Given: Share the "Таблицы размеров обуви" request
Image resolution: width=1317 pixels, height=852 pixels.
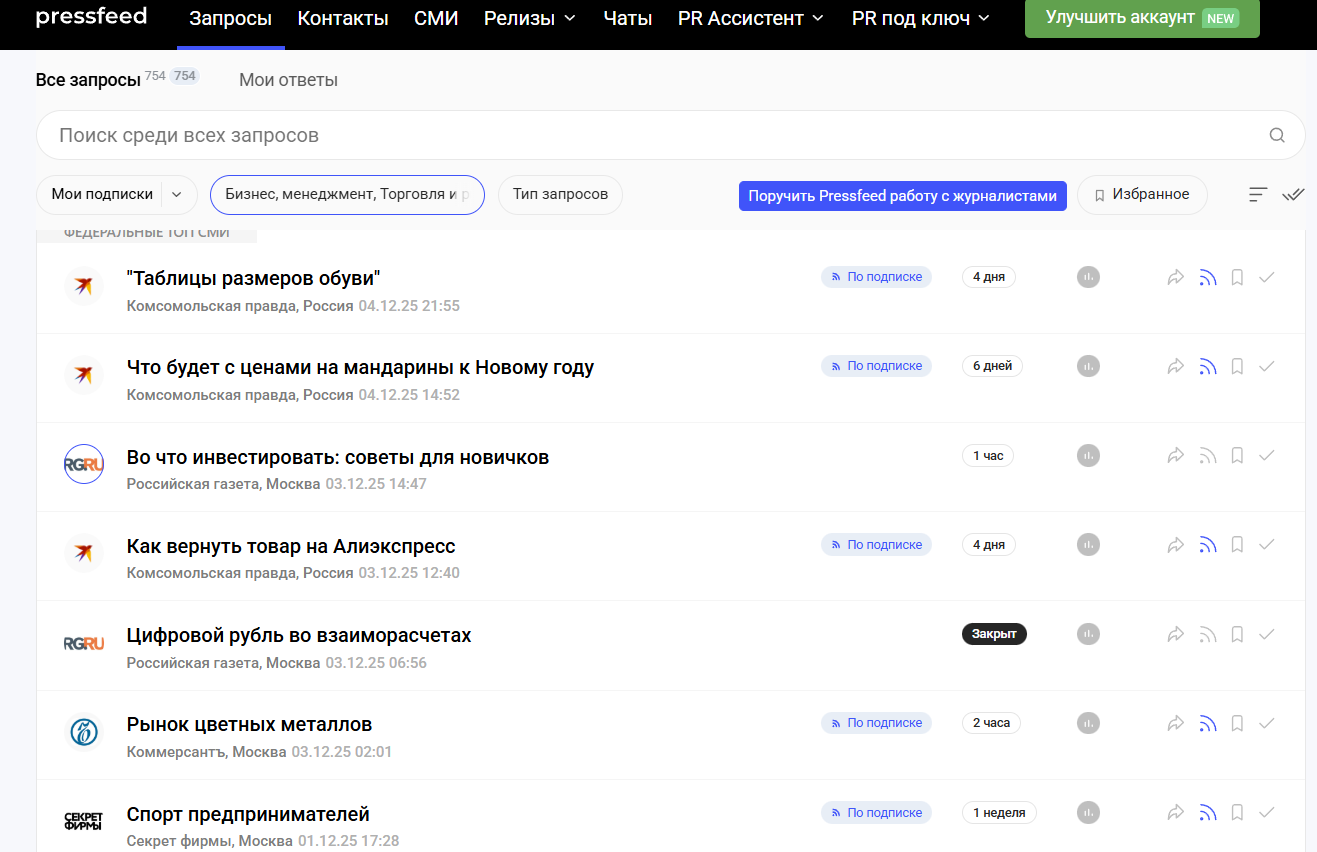Looking at the screenshot, I should click(1176, 278).
